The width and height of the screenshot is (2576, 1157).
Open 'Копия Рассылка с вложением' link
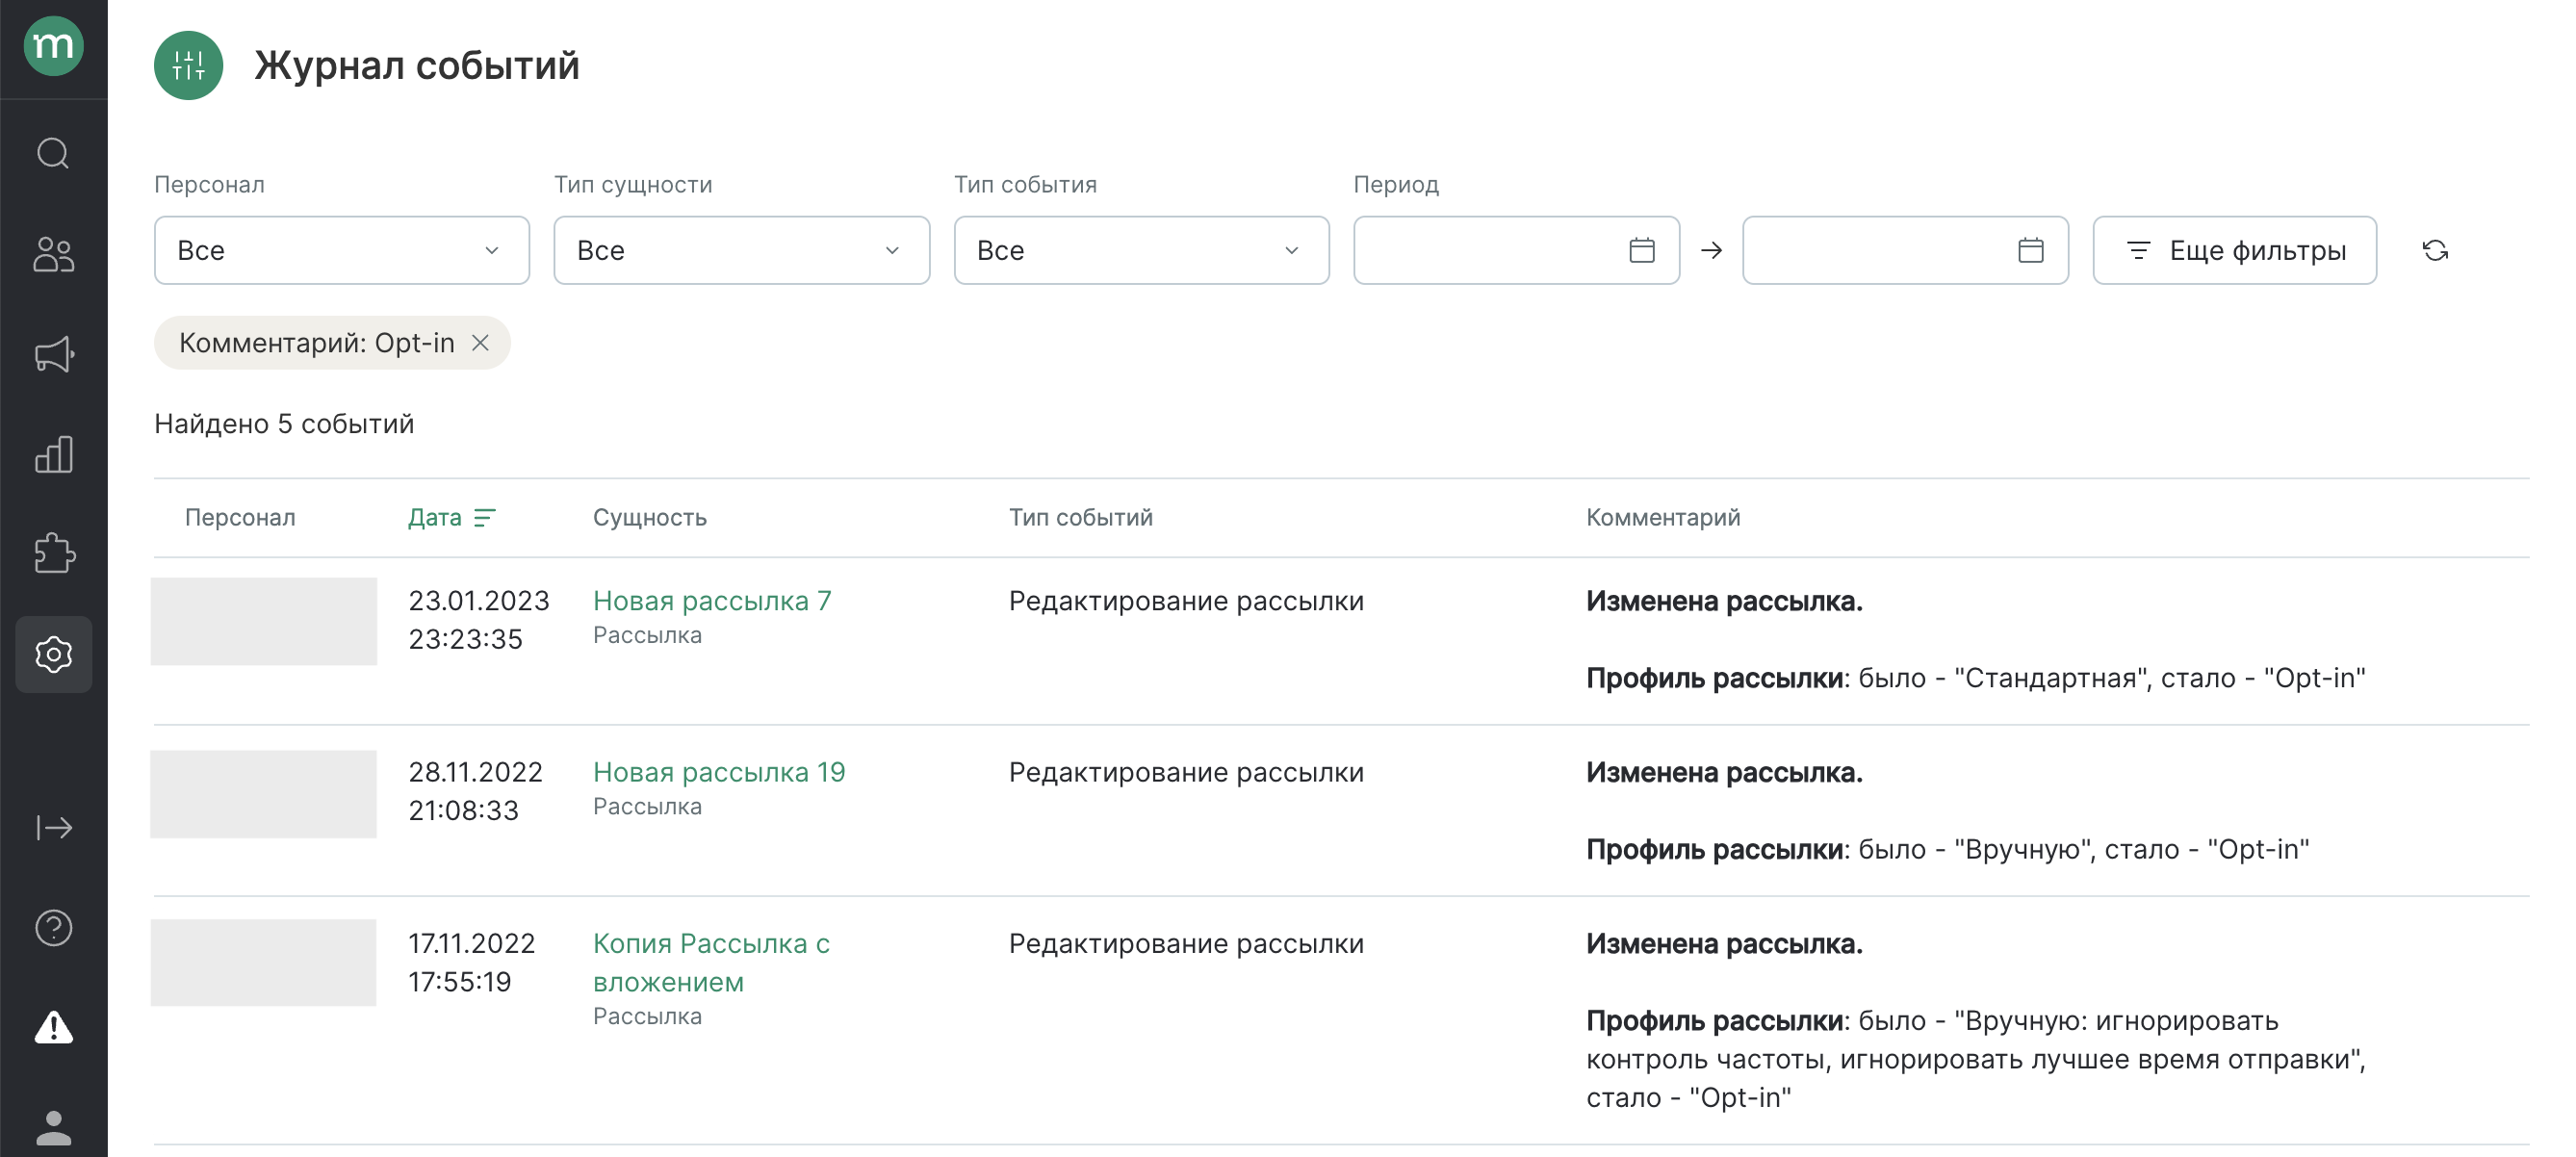tap(711, 963)
